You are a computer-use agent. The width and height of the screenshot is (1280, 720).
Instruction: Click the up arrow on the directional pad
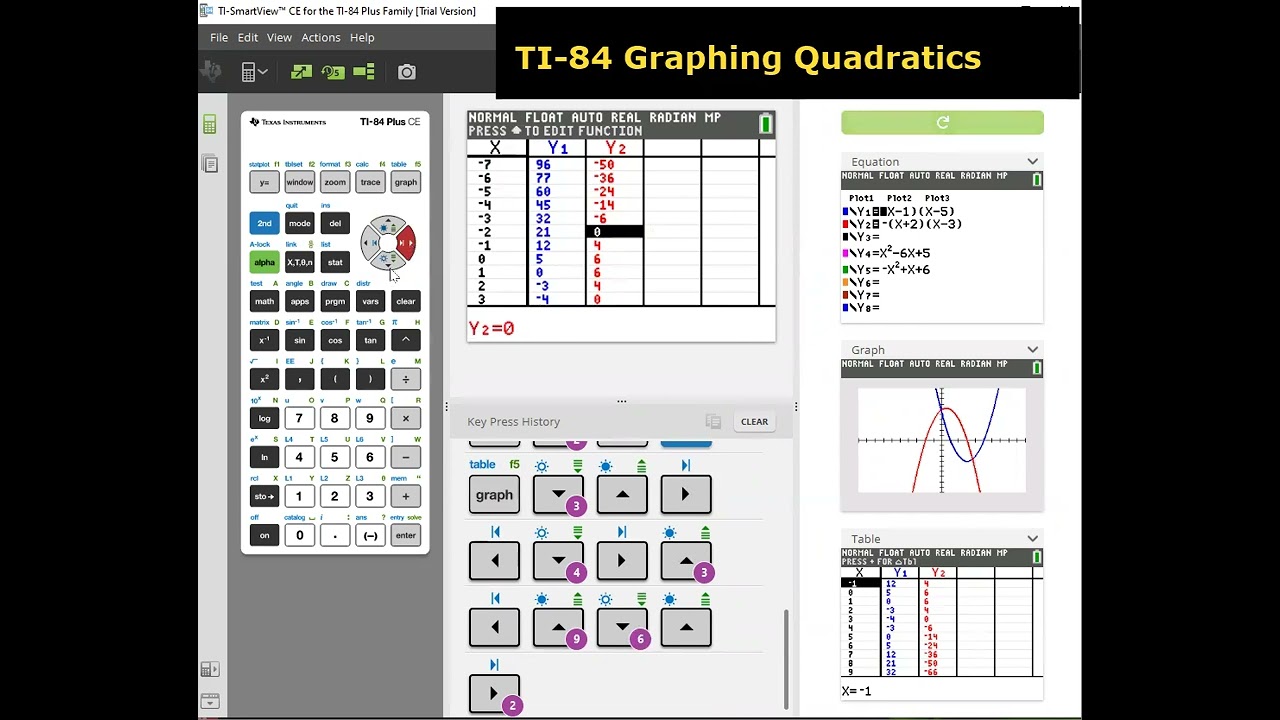click(x=388, y=224)
